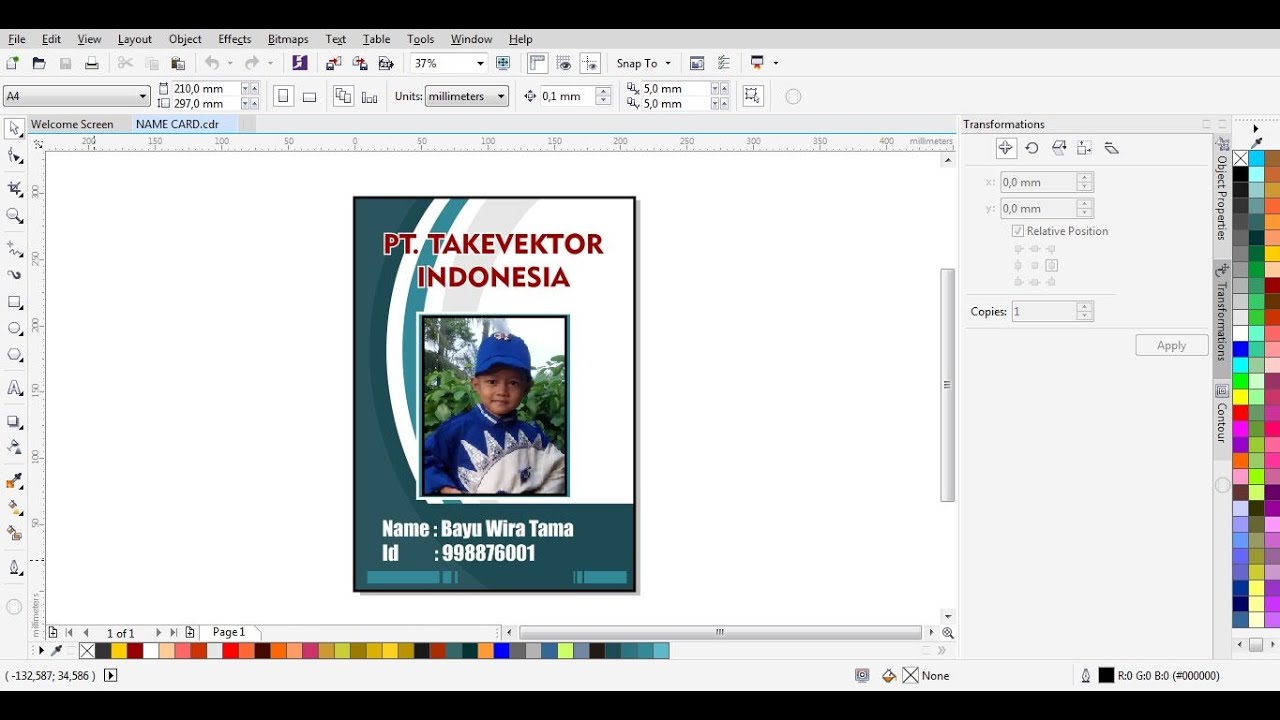Open the Effects menu

(235, 39)
